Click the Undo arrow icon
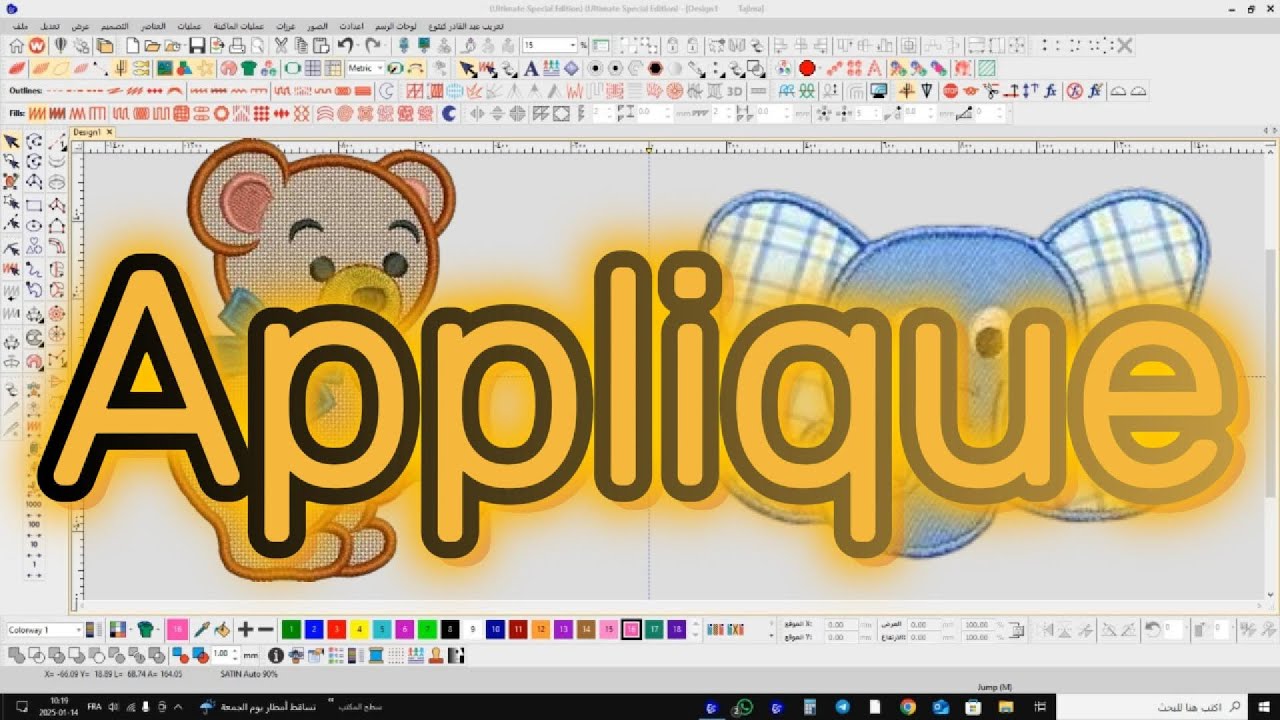 [345, 45]
